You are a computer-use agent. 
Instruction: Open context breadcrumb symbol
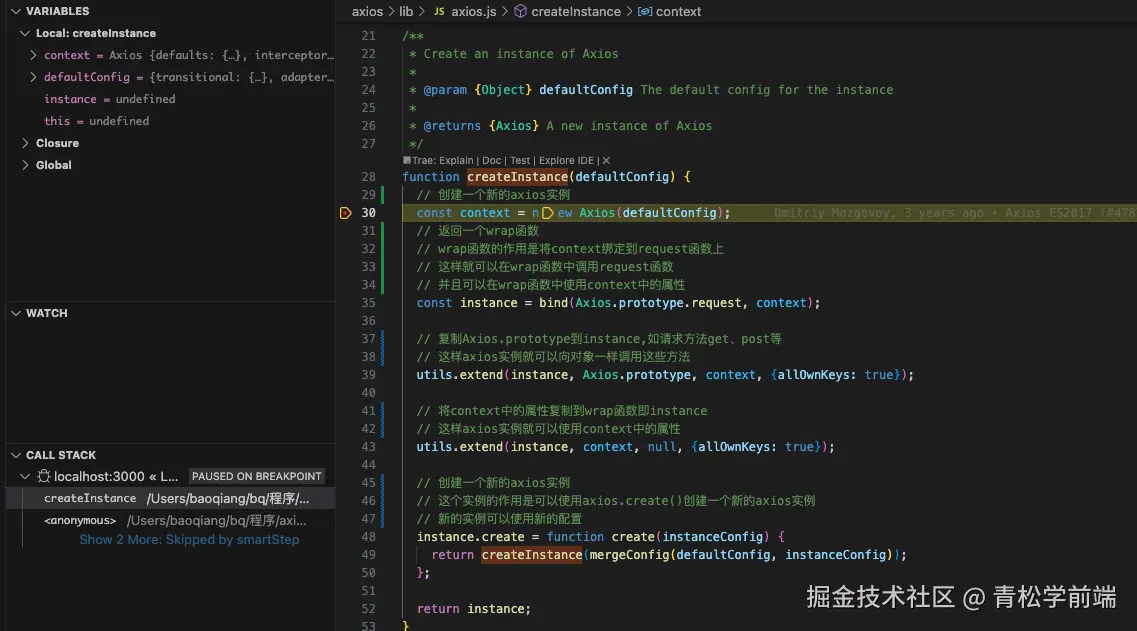coord(678,12)
